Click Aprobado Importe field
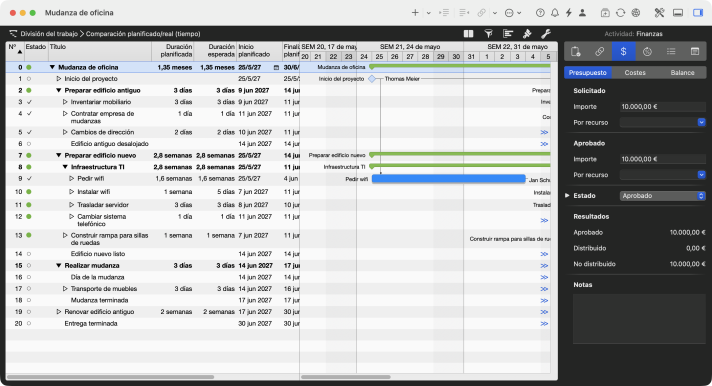This screenshot has width=712, height=386. tap(663, 159)
